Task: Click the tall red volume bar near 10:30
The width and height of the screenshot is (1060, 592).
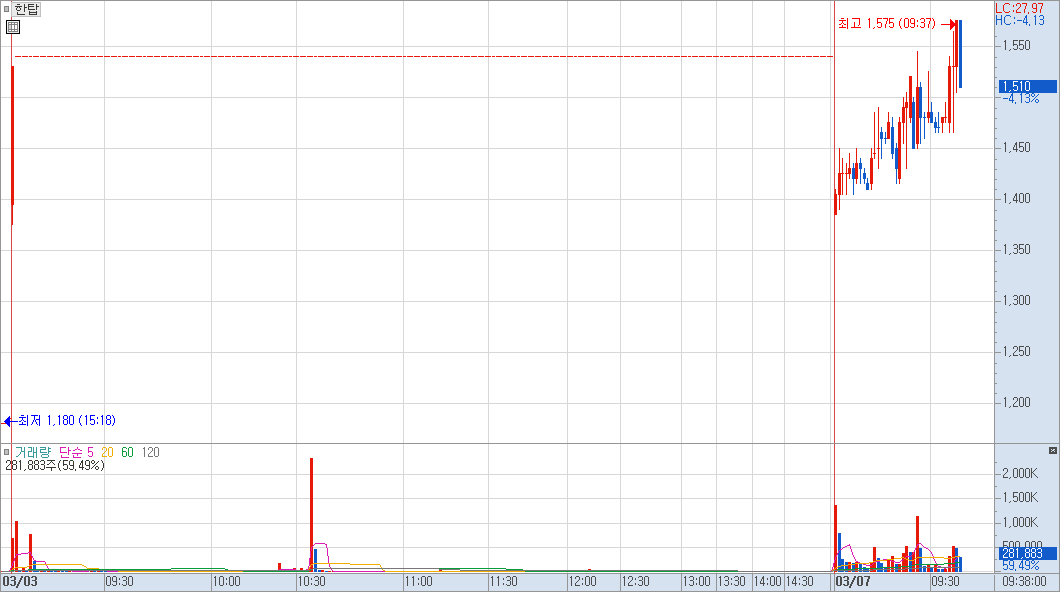Action: [311, 515]
